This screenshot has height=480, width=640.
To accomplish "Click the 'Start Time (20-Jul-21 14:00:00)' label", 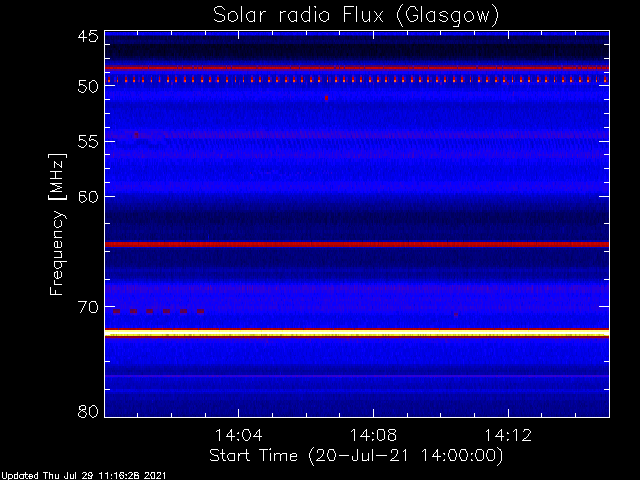I will 356,456.
